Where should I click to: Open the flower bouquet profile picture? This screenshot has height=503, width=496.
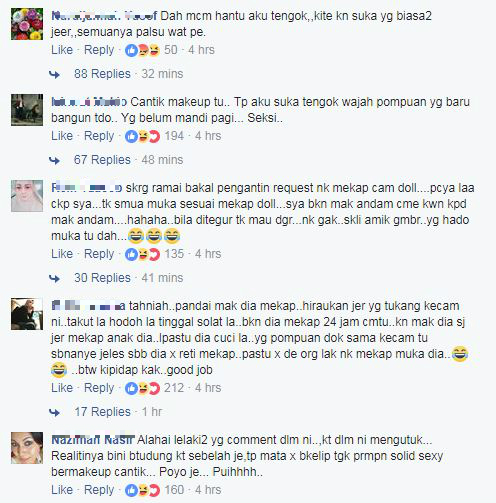[x=27, y=24]
